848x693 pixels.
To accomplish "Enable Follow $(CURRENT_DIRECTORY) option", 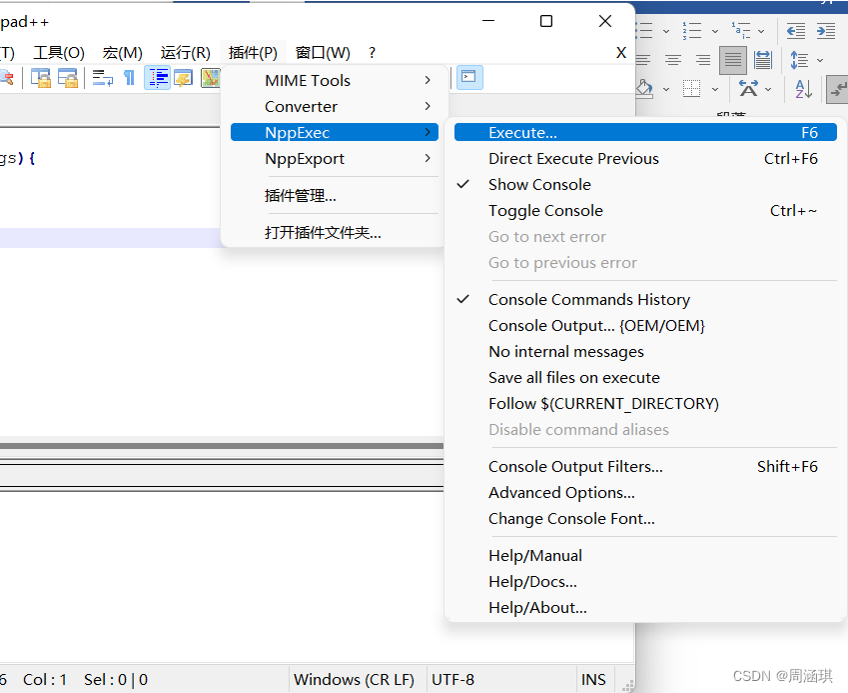I will coord(645,403).
